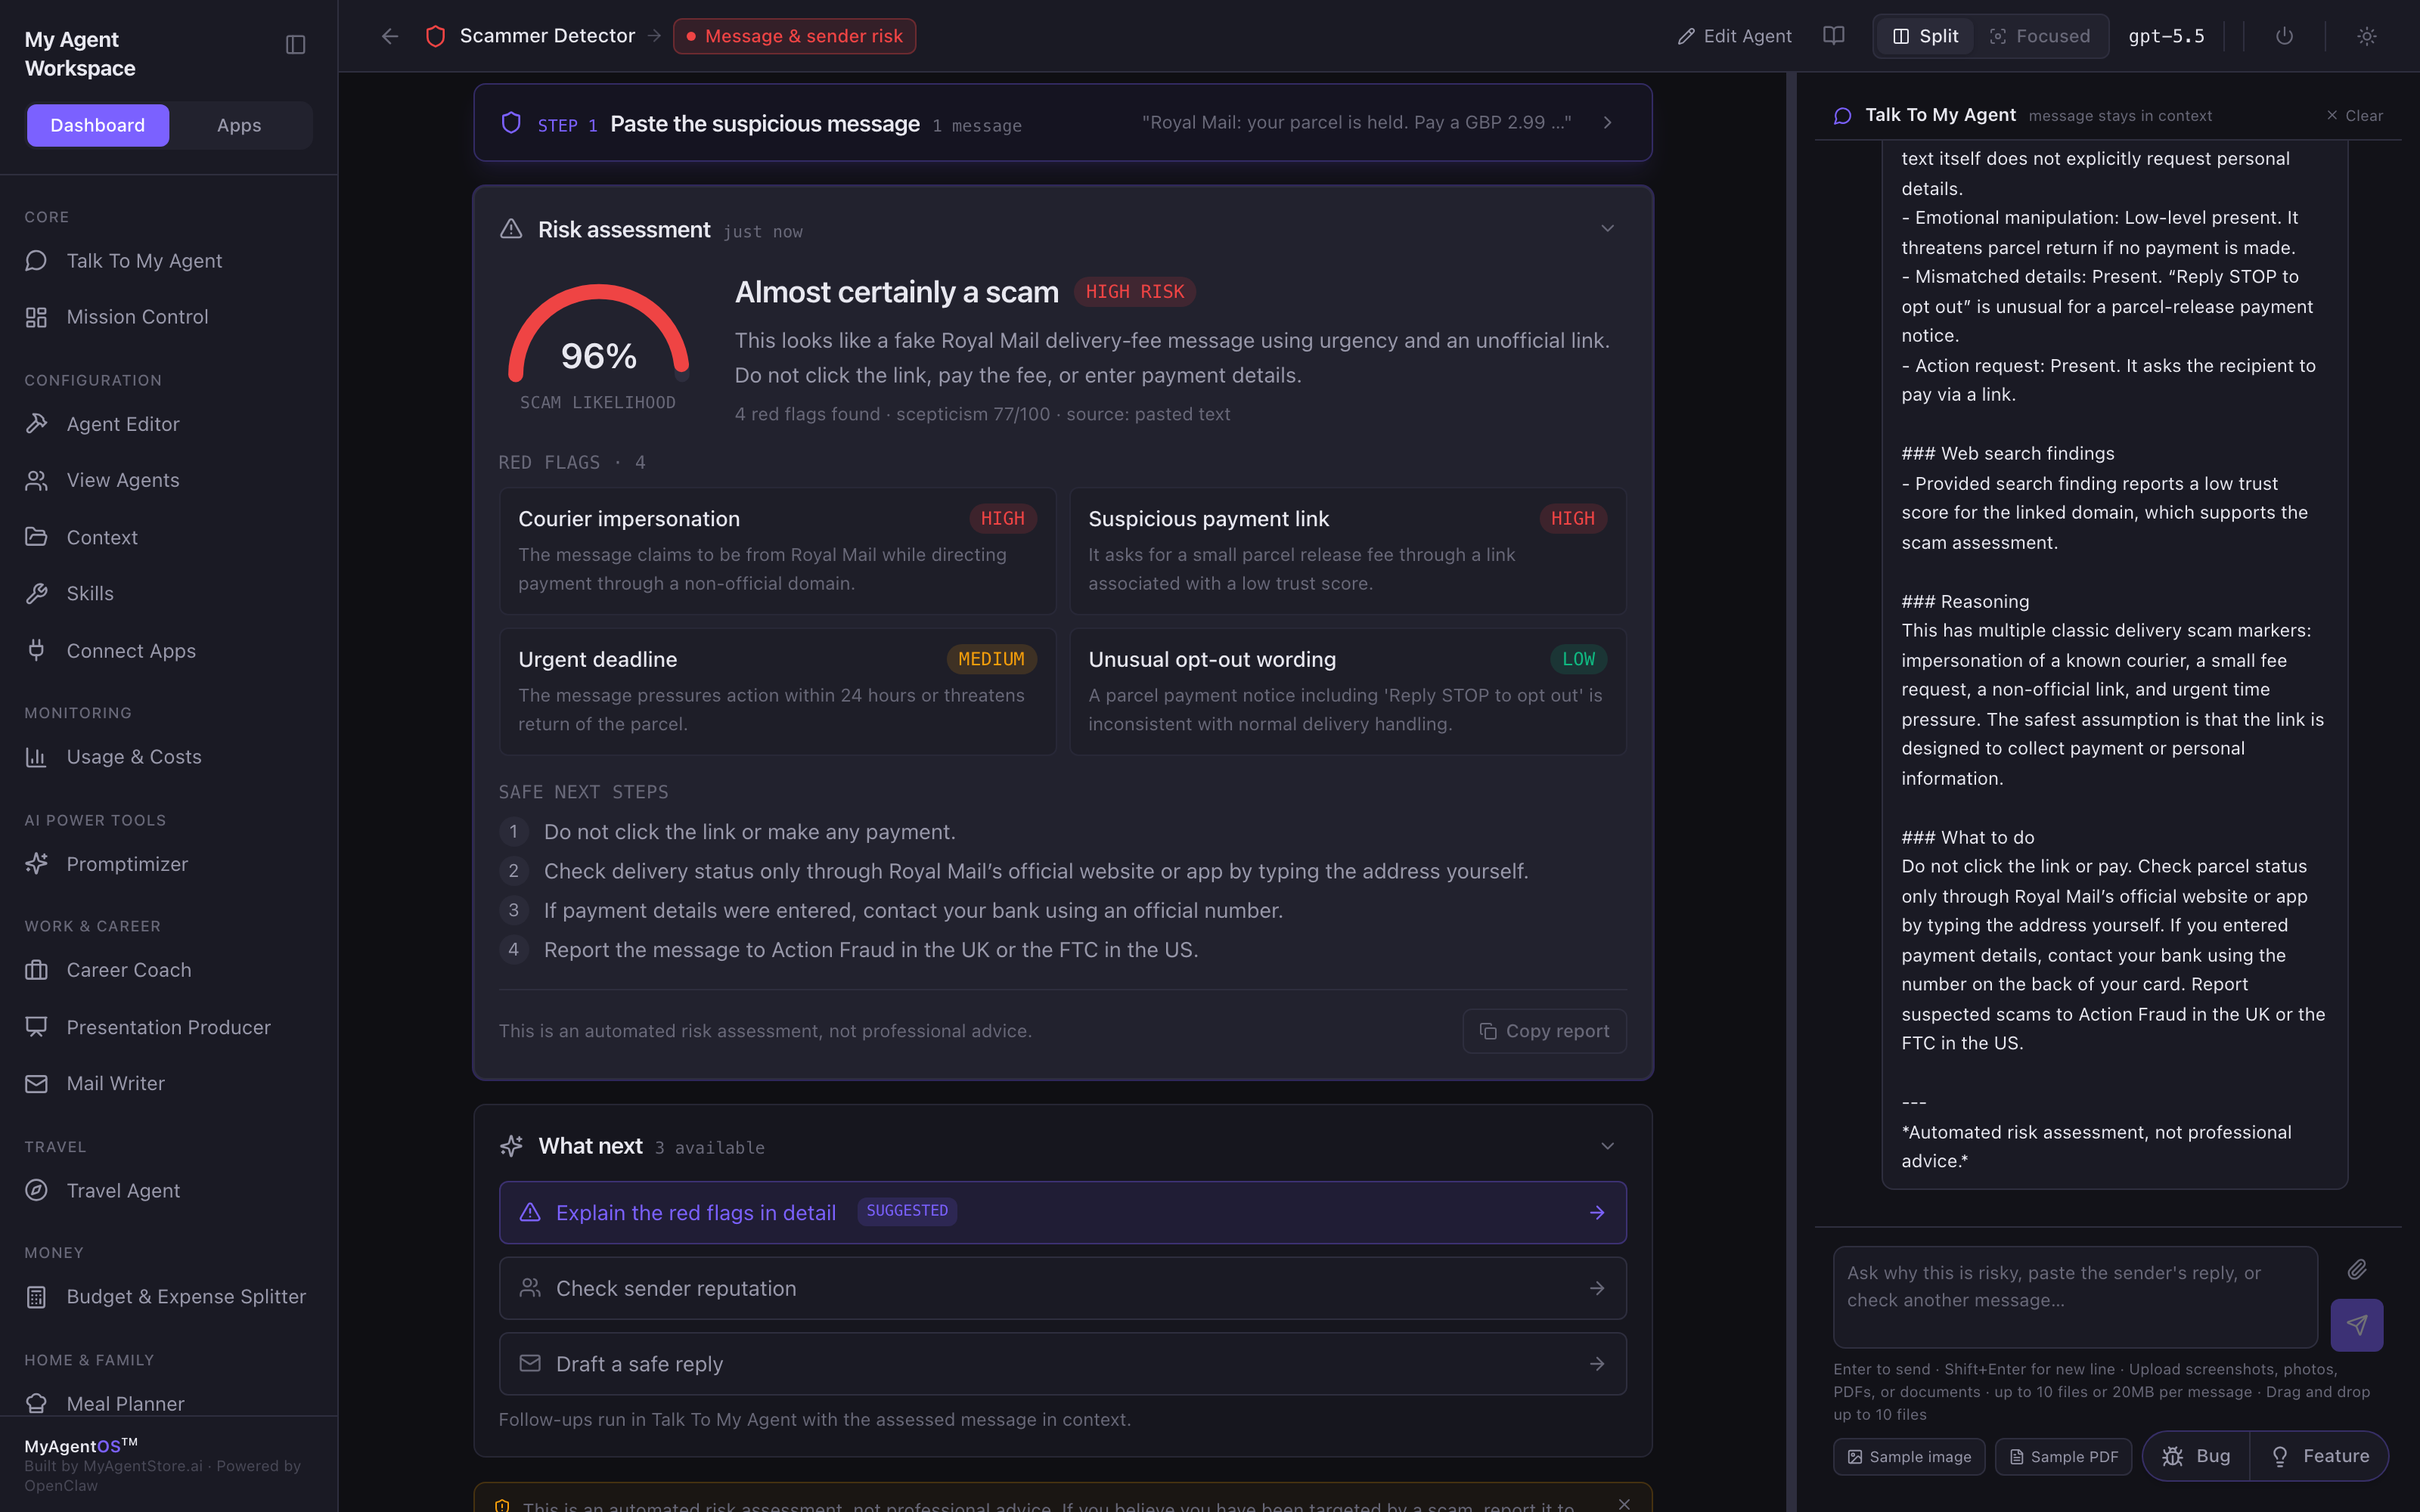Click the Edit Agent button
The height and width of the screenshot is (1512, 2420).
[1734, 36]
